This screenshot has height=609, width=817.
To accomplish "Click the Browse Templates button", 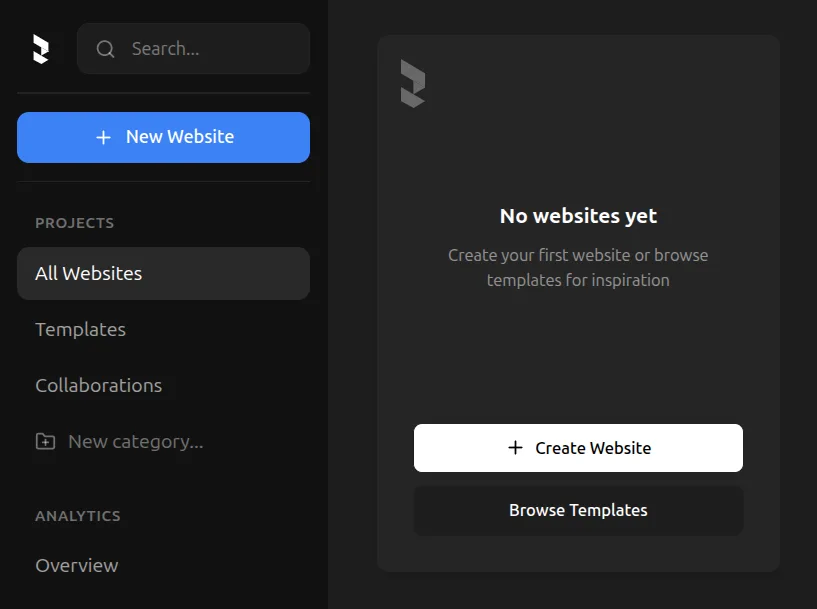I will 578,510.
